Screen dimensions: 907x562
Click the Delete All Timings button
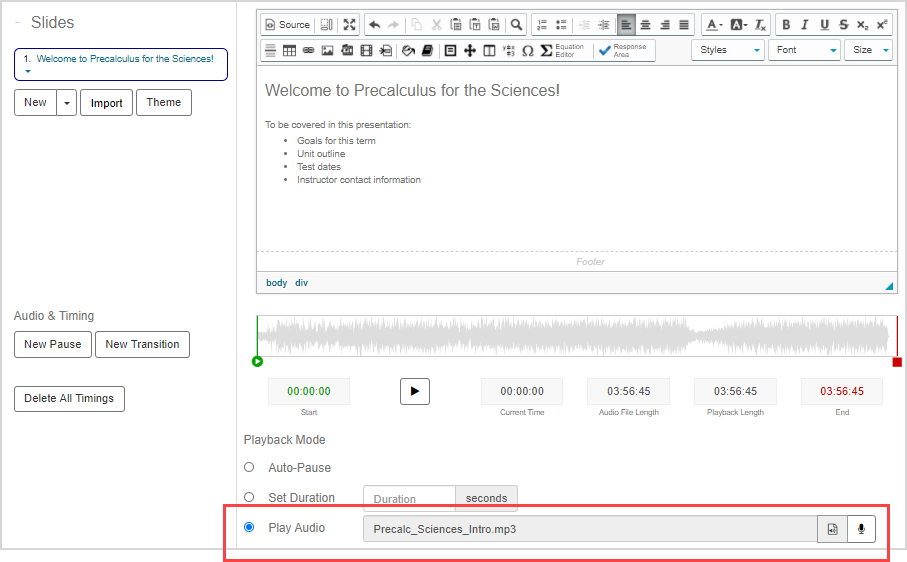coord(69,398)
